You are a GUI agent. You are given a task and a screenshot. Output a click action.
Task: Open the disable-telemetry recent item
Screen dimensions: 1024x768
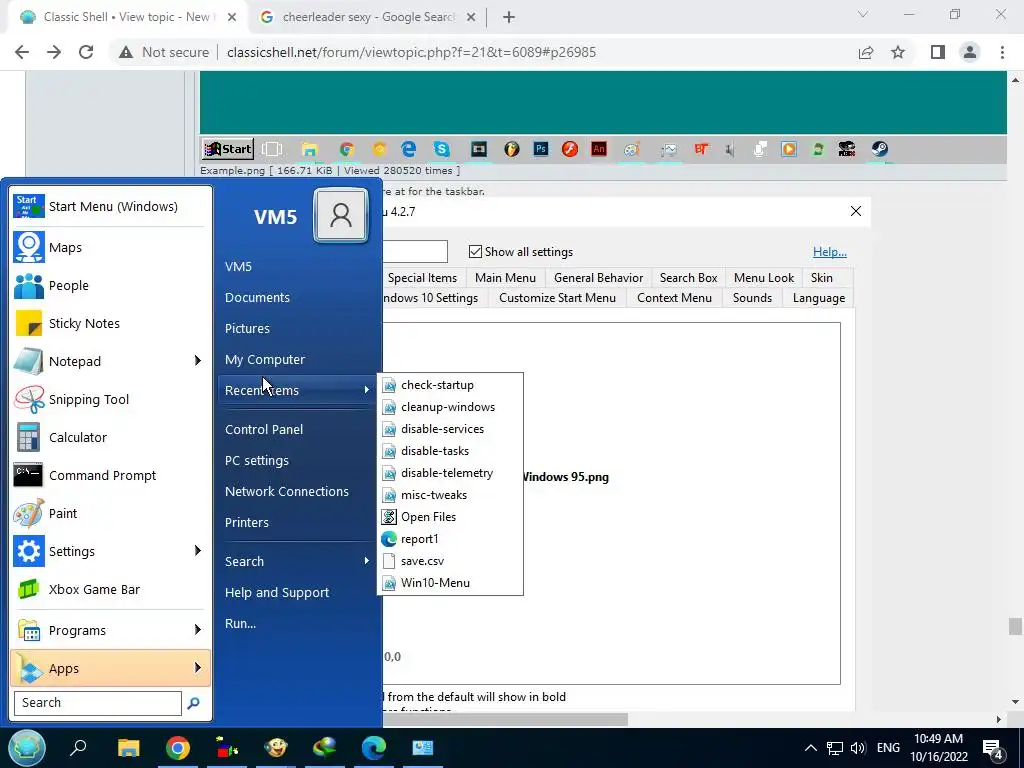coord(451,473)
